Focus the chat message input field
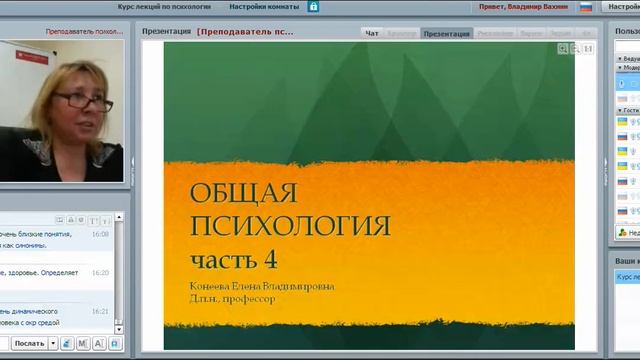This screenshot has width=640, height=360. (x=4, y=344)
